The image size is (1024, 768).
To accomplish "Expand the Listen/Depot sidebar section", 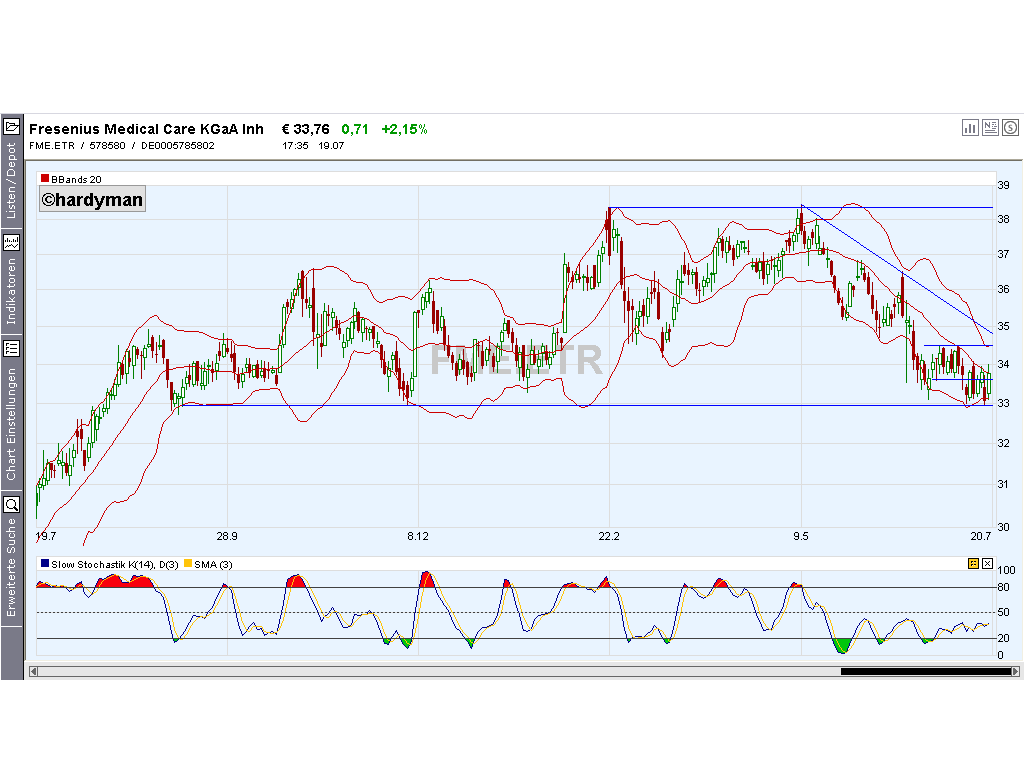I will (x=12, y=180).
